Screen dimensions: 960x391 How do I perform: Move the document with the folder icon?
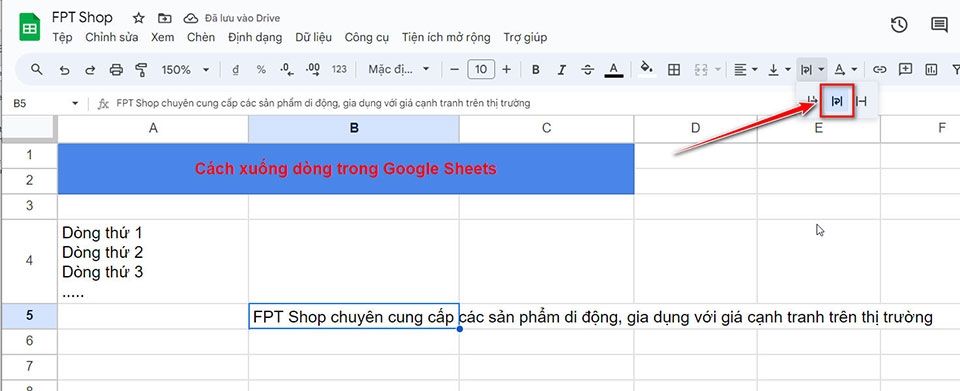tap(165, 18)
